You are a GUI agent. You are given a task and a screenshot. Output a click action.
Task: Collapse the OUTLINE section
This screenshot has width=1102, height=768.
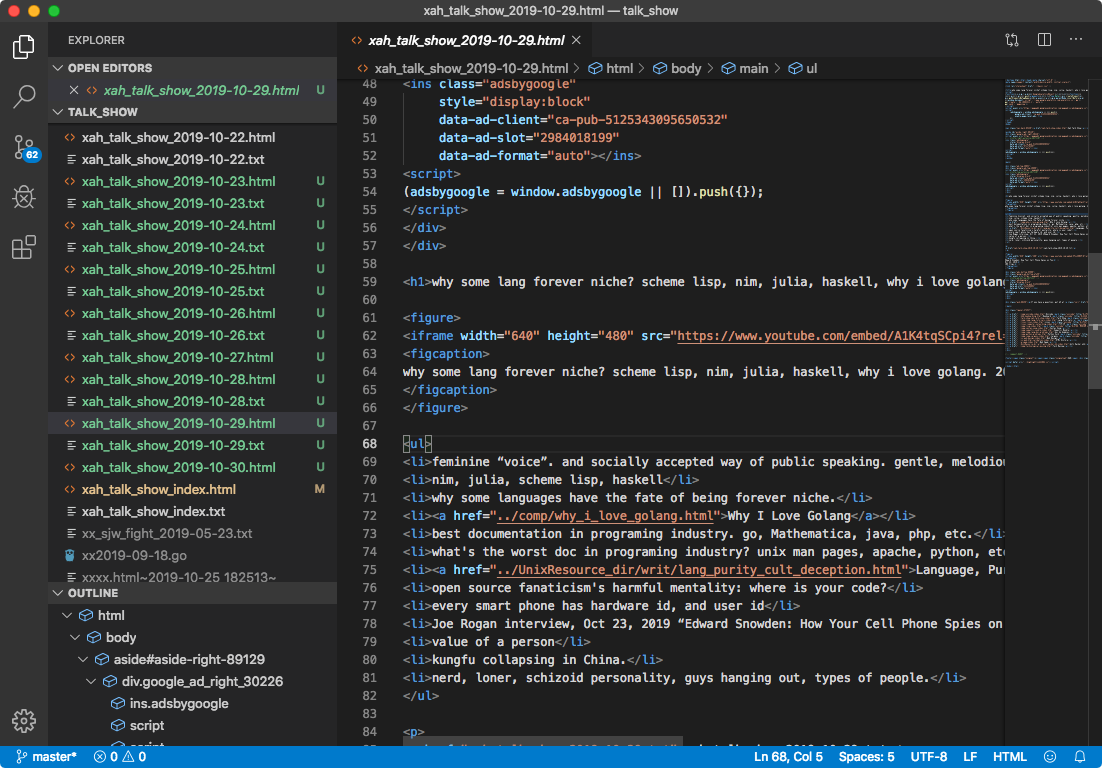pos(58,594)
